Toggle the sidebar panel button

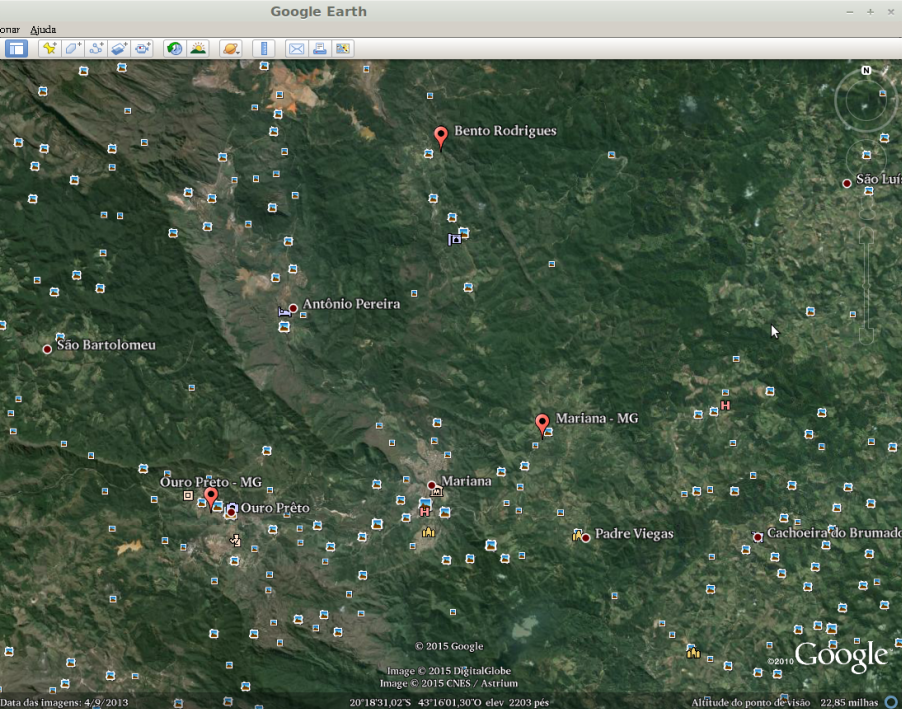tap(17, 48)
